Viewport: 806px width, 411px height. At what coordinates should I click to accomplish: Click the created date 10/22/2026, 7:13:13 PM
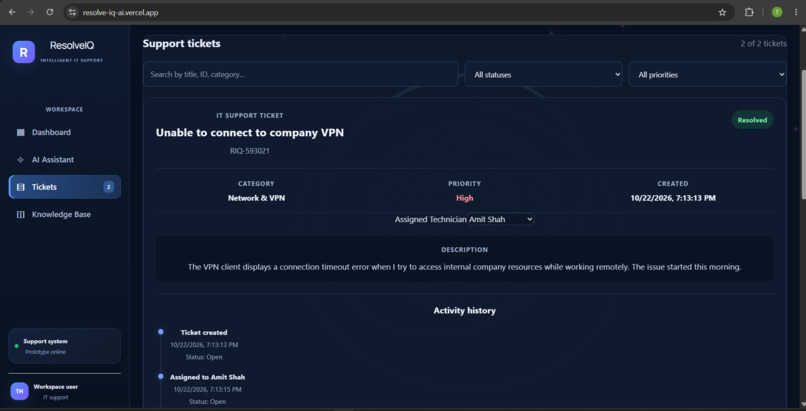673,198
